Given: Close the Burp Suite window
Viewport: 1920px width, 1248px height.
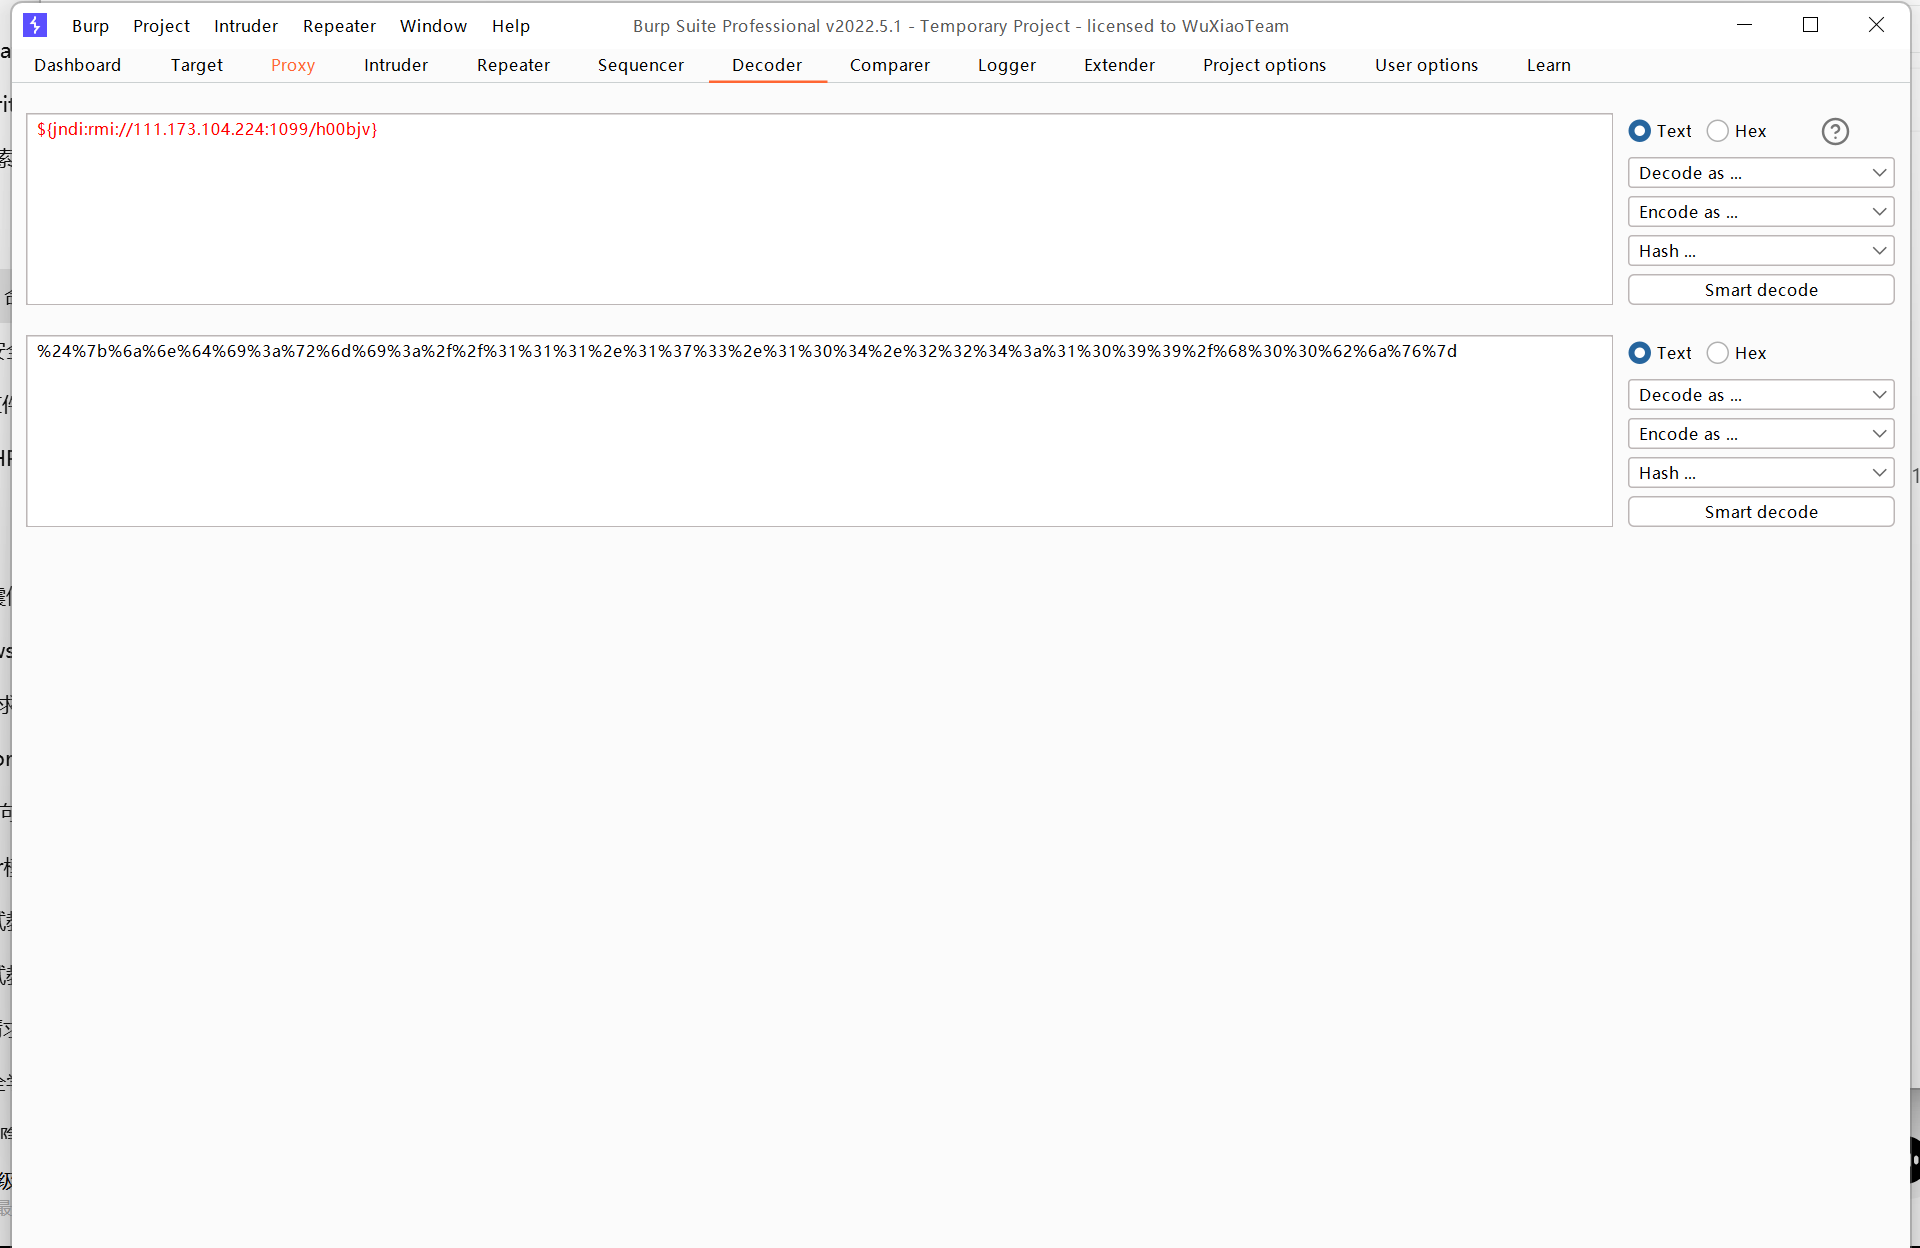Looking at the screenshot, I should pyautogui.click(x=1876, y=25).
